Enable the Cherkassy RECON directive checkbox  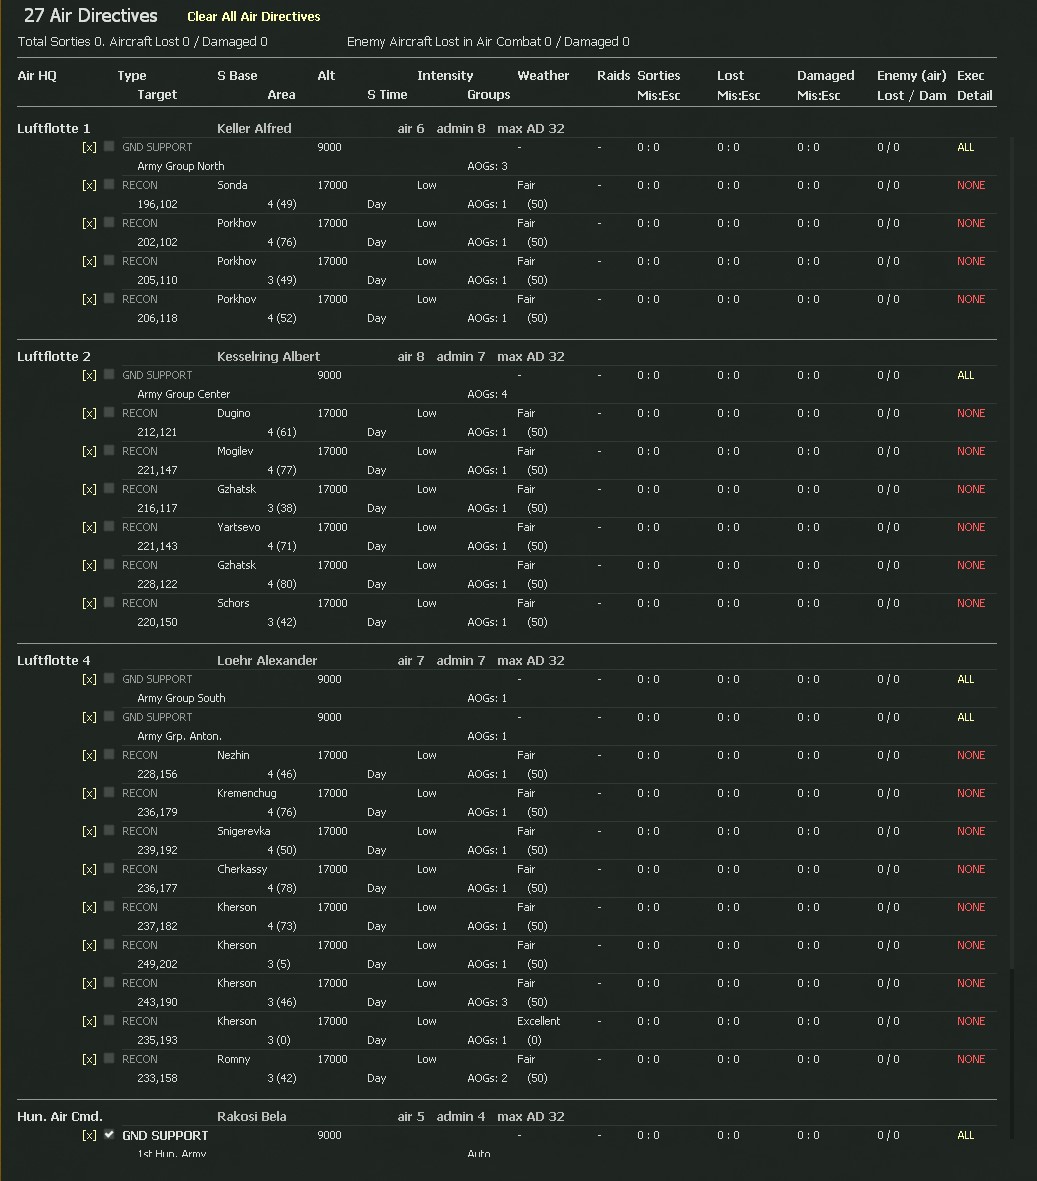point(109,868)
